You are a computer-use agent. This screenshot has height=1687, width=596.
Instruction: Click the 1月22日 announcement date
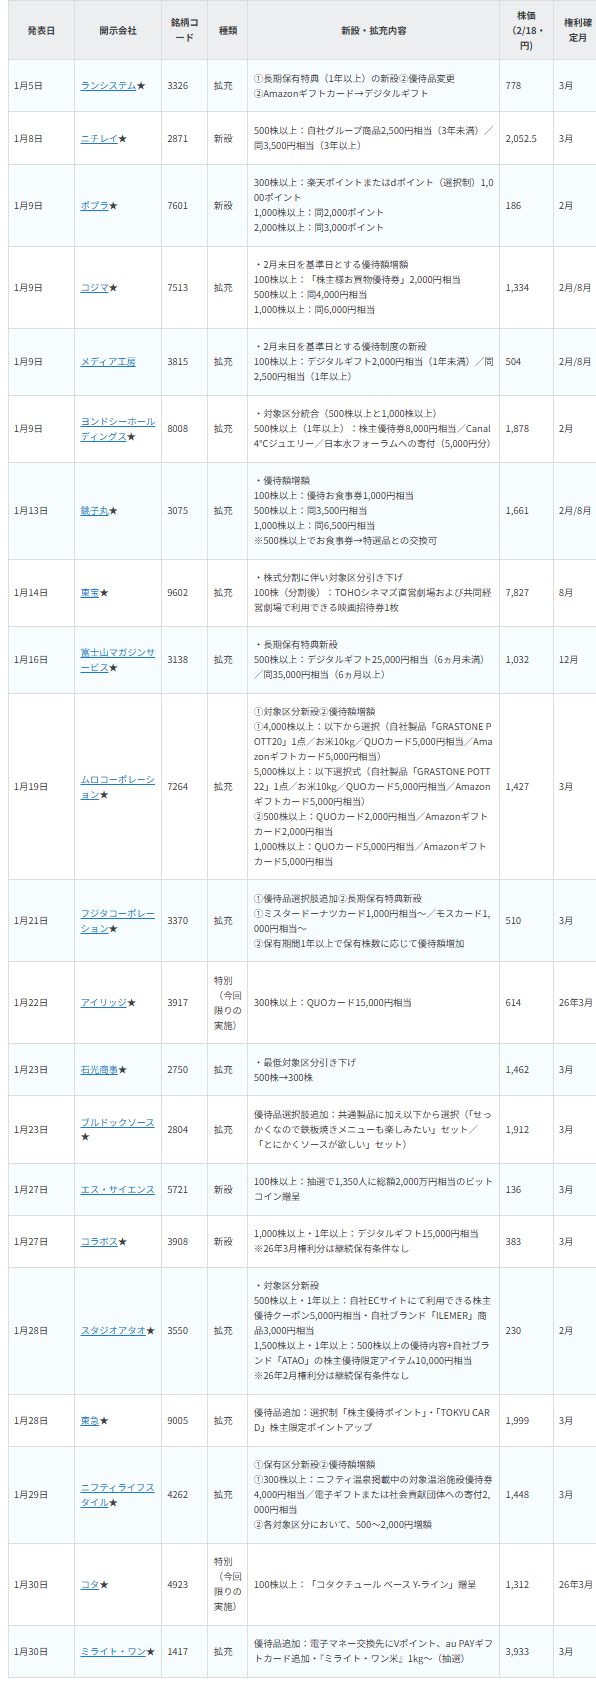coord(31,1003)
